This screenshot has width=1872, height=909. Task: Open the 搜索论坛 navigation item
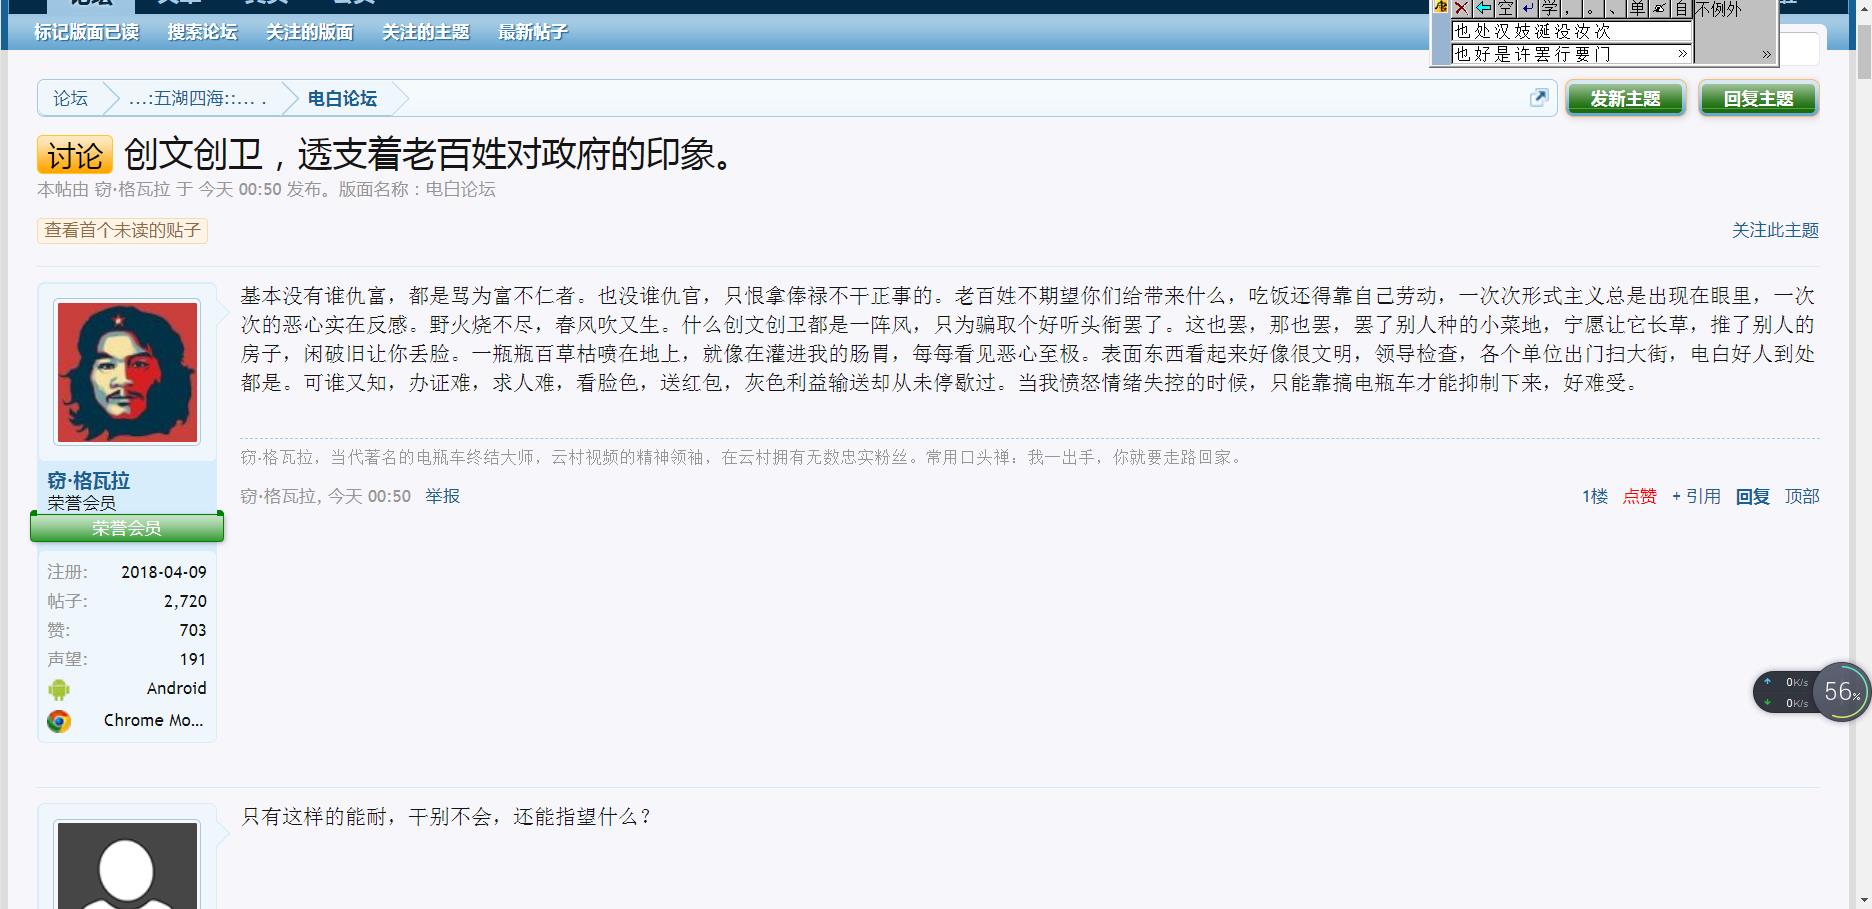(x=202, y=32)
